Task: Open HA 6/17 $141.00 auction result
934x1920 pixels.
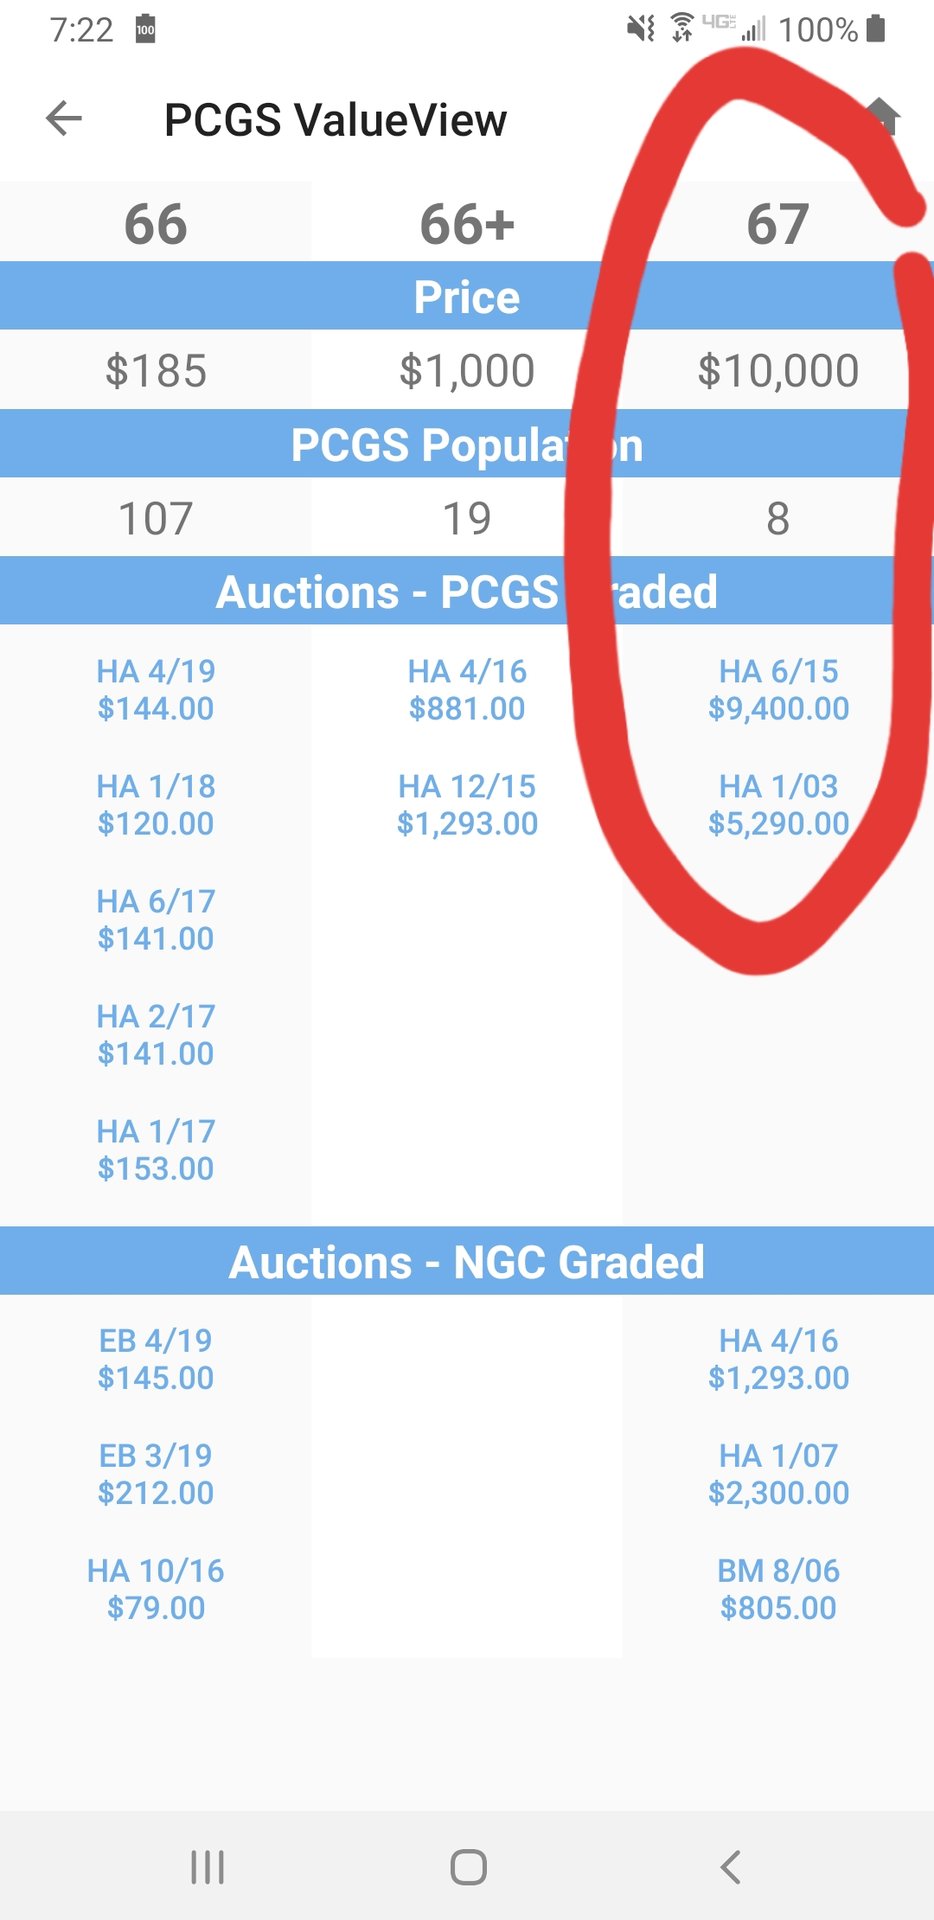Action: pyautogui.click(x=155, y=920)
